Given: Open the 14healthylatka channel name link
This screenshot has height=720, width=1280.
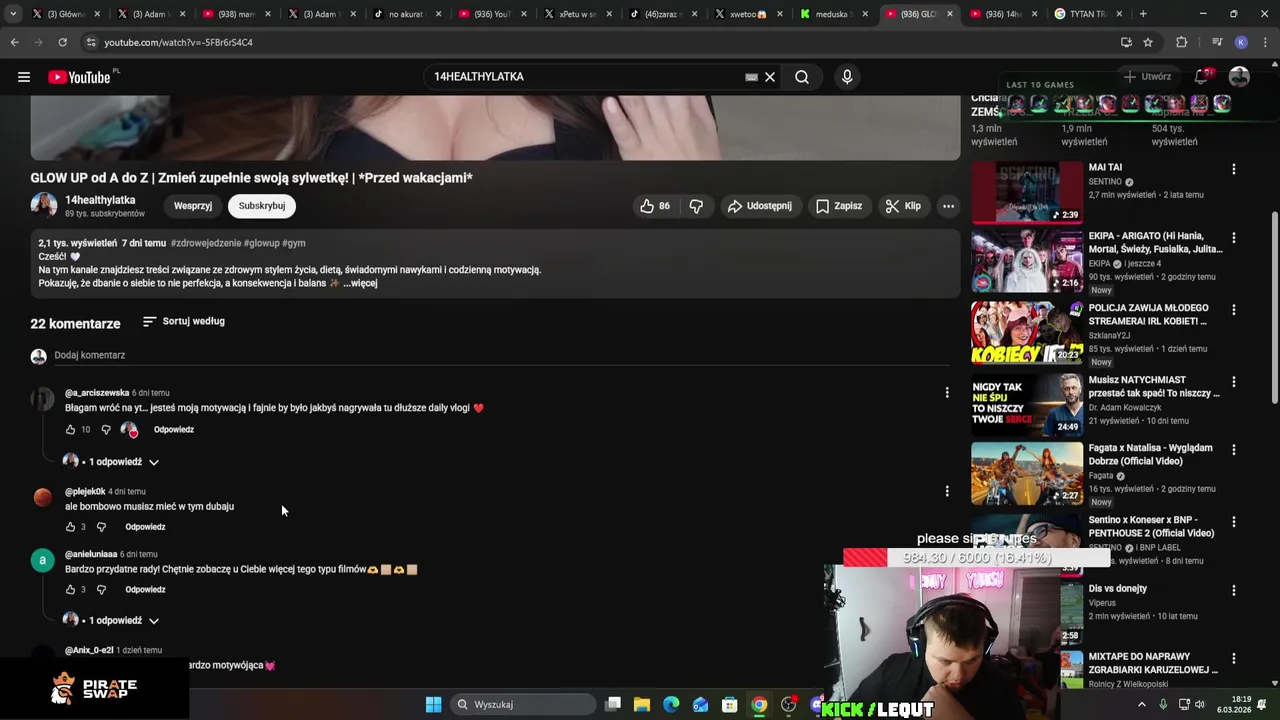Looking at the screenshot, I should pyautogui.click(x=100, y=200).
